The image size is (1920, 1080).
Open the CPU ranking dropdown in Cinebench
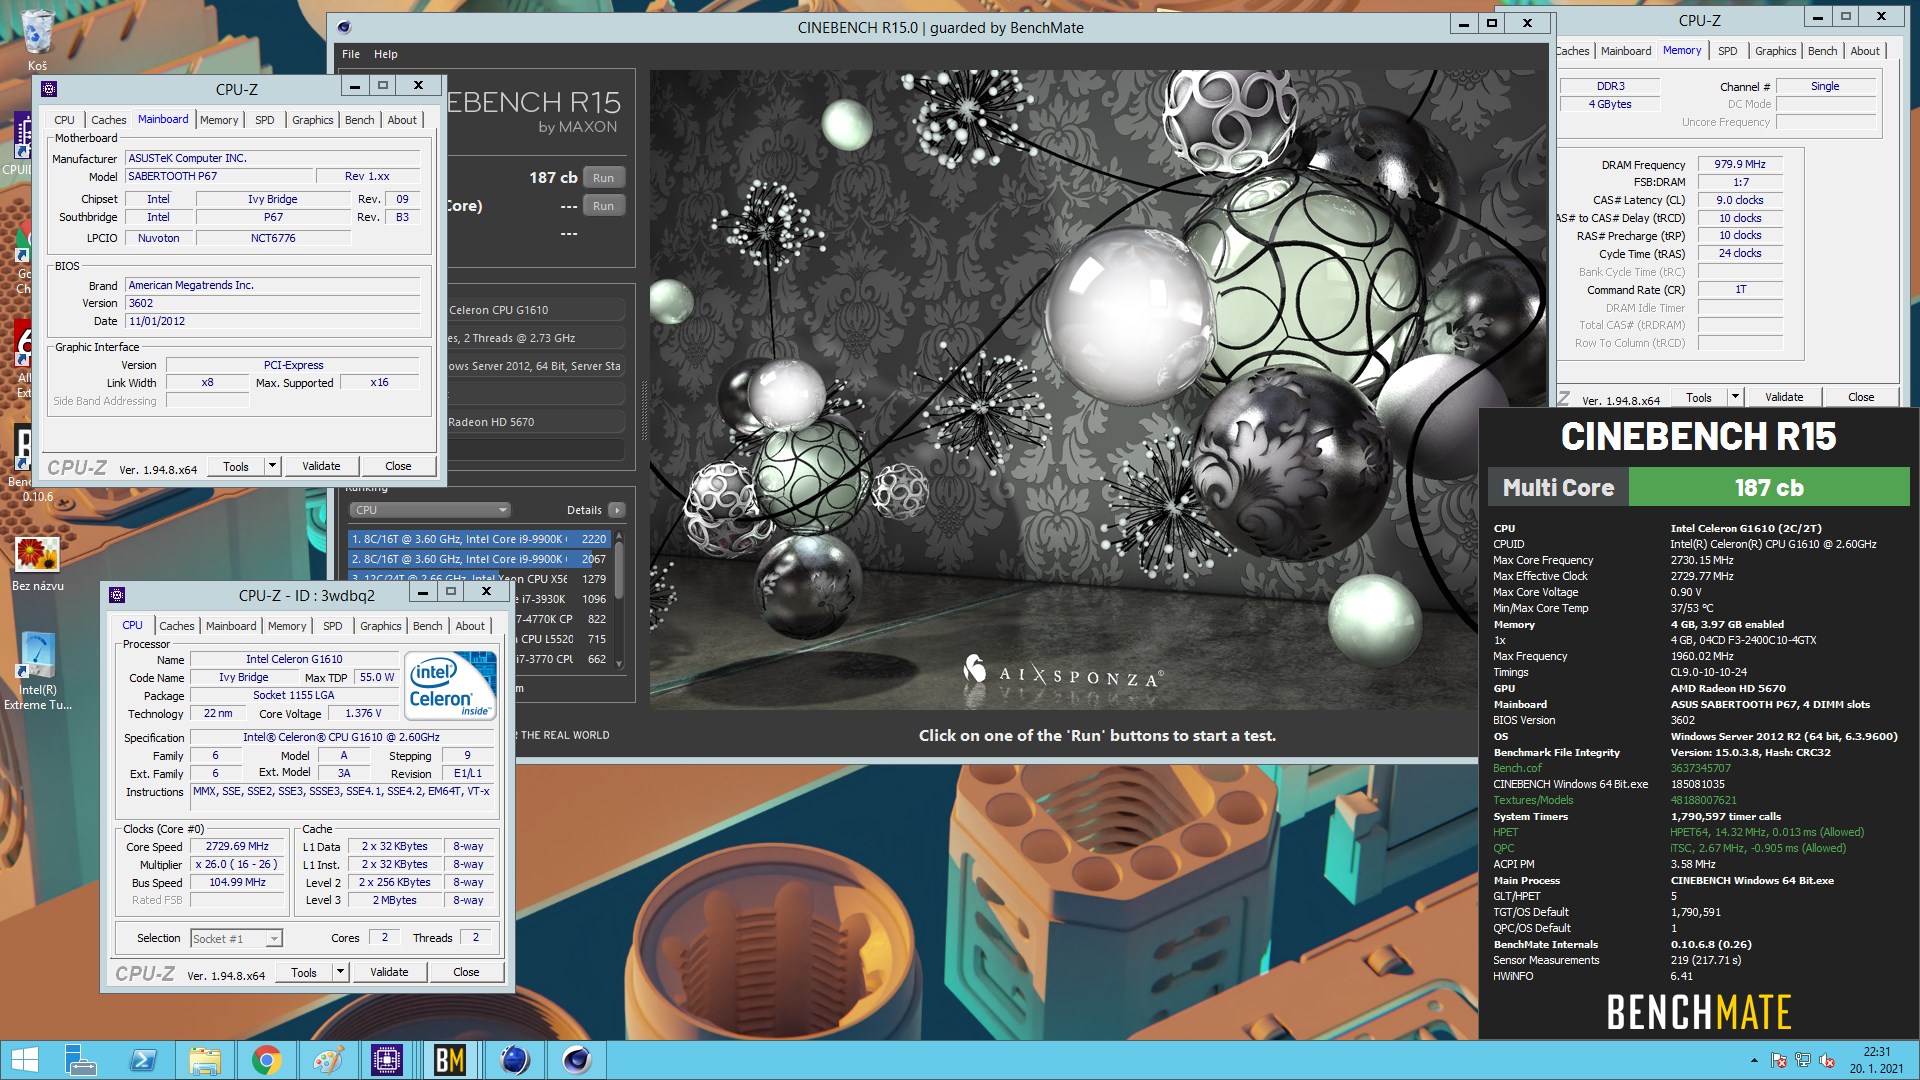pyautogui.click(x=430, y=510)
